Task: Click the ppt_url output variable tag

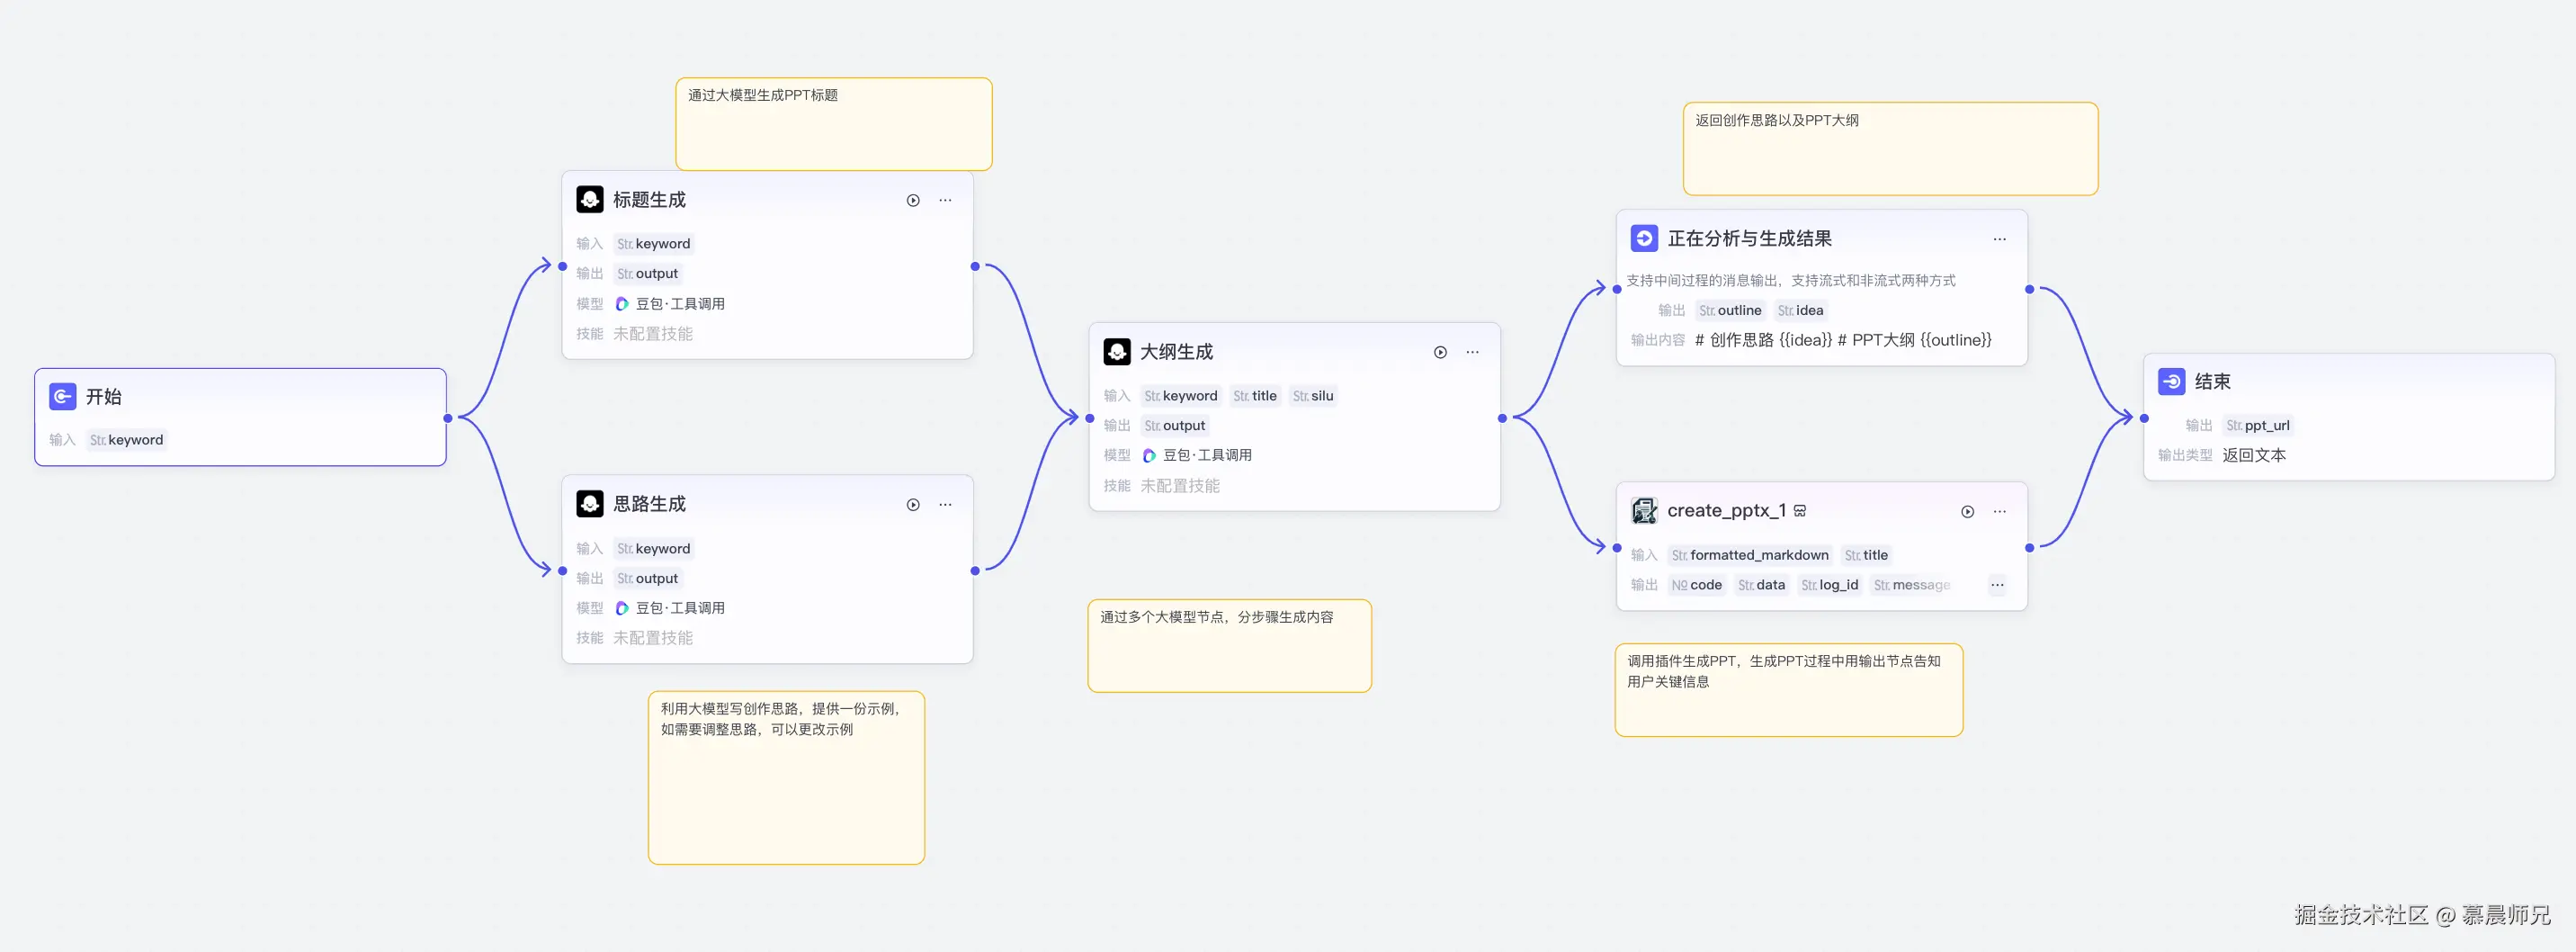Action: pos(2258,426)
